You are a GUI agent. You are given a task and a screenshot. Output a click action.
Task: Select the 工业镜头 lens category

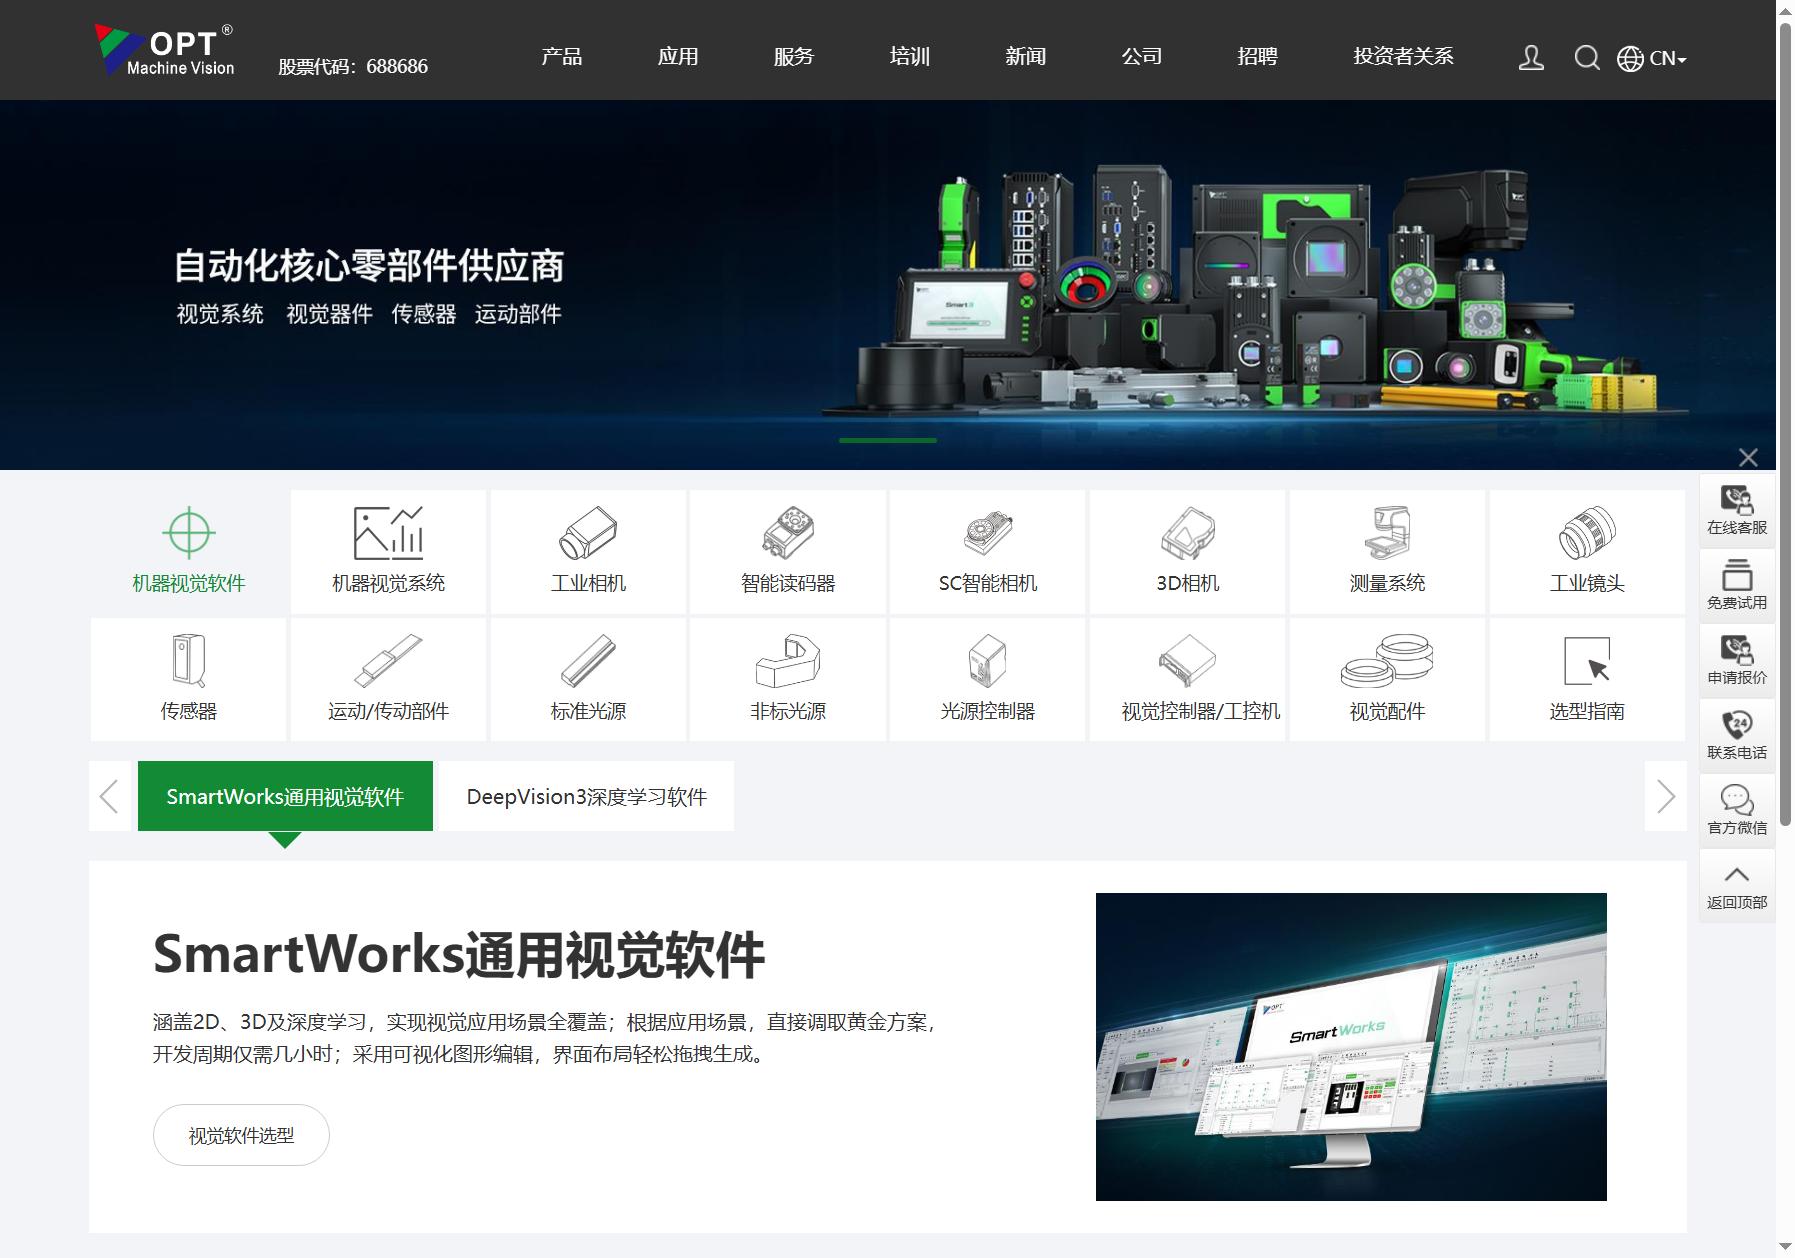click(x=1587, y=551)
